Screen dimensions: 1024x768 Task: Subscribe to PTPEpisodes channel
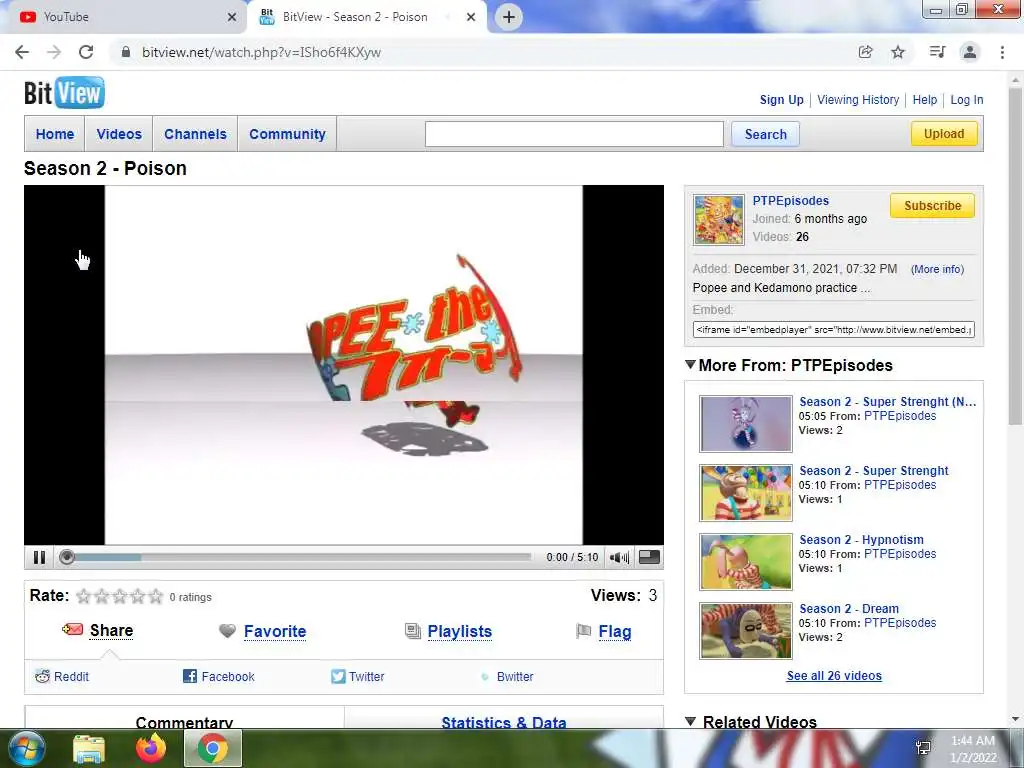pos(932,205)
